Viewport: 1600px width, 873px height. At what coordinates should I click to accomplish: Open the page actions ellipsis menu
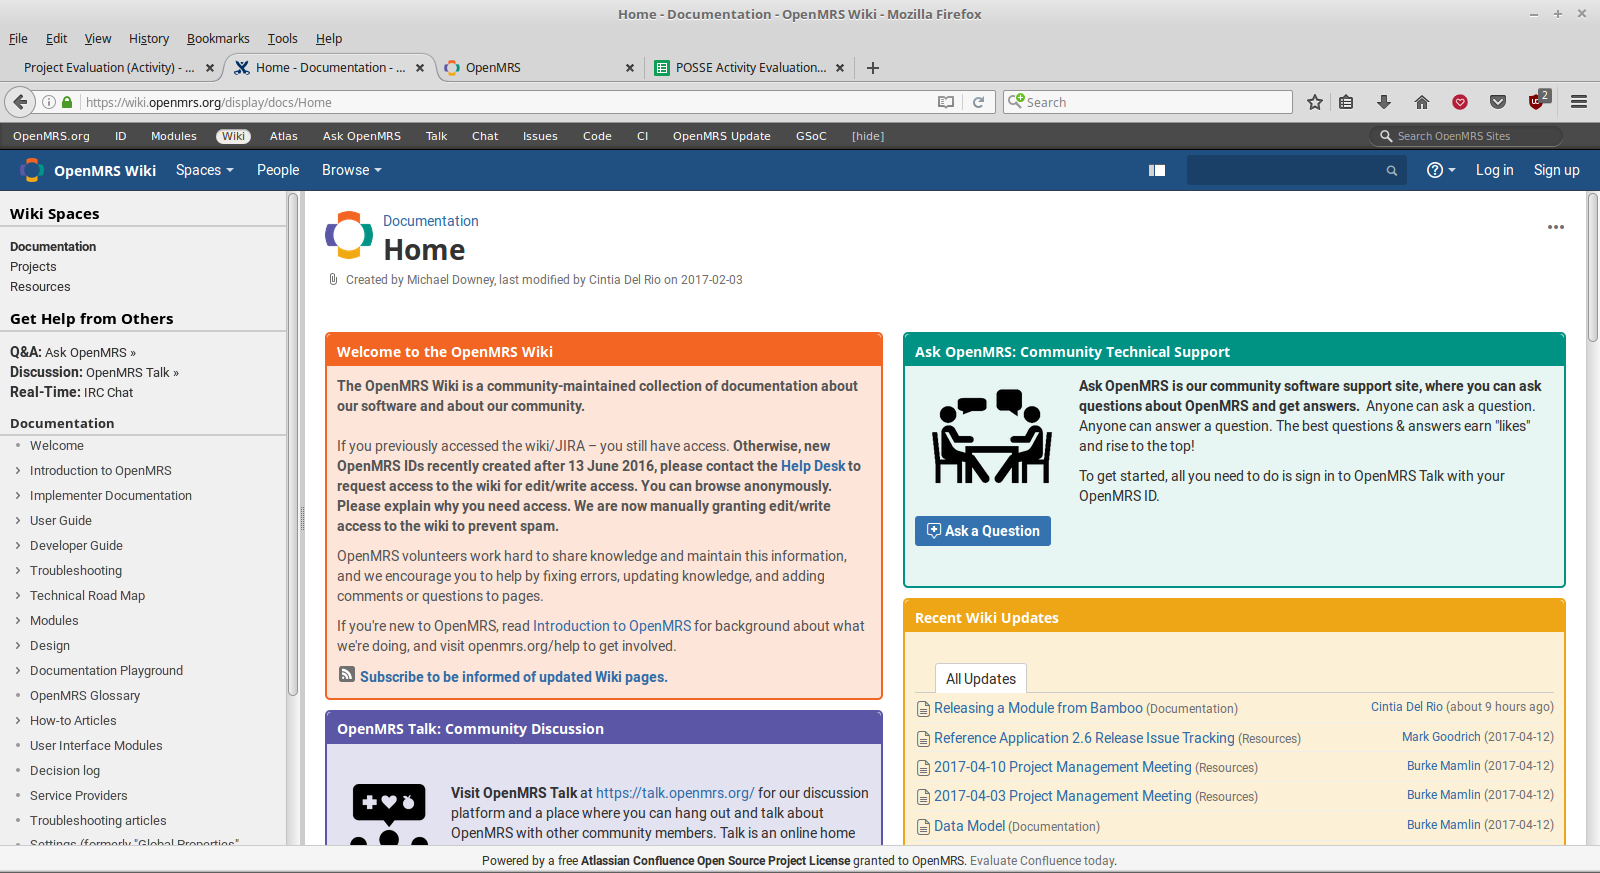[1556, 227]
